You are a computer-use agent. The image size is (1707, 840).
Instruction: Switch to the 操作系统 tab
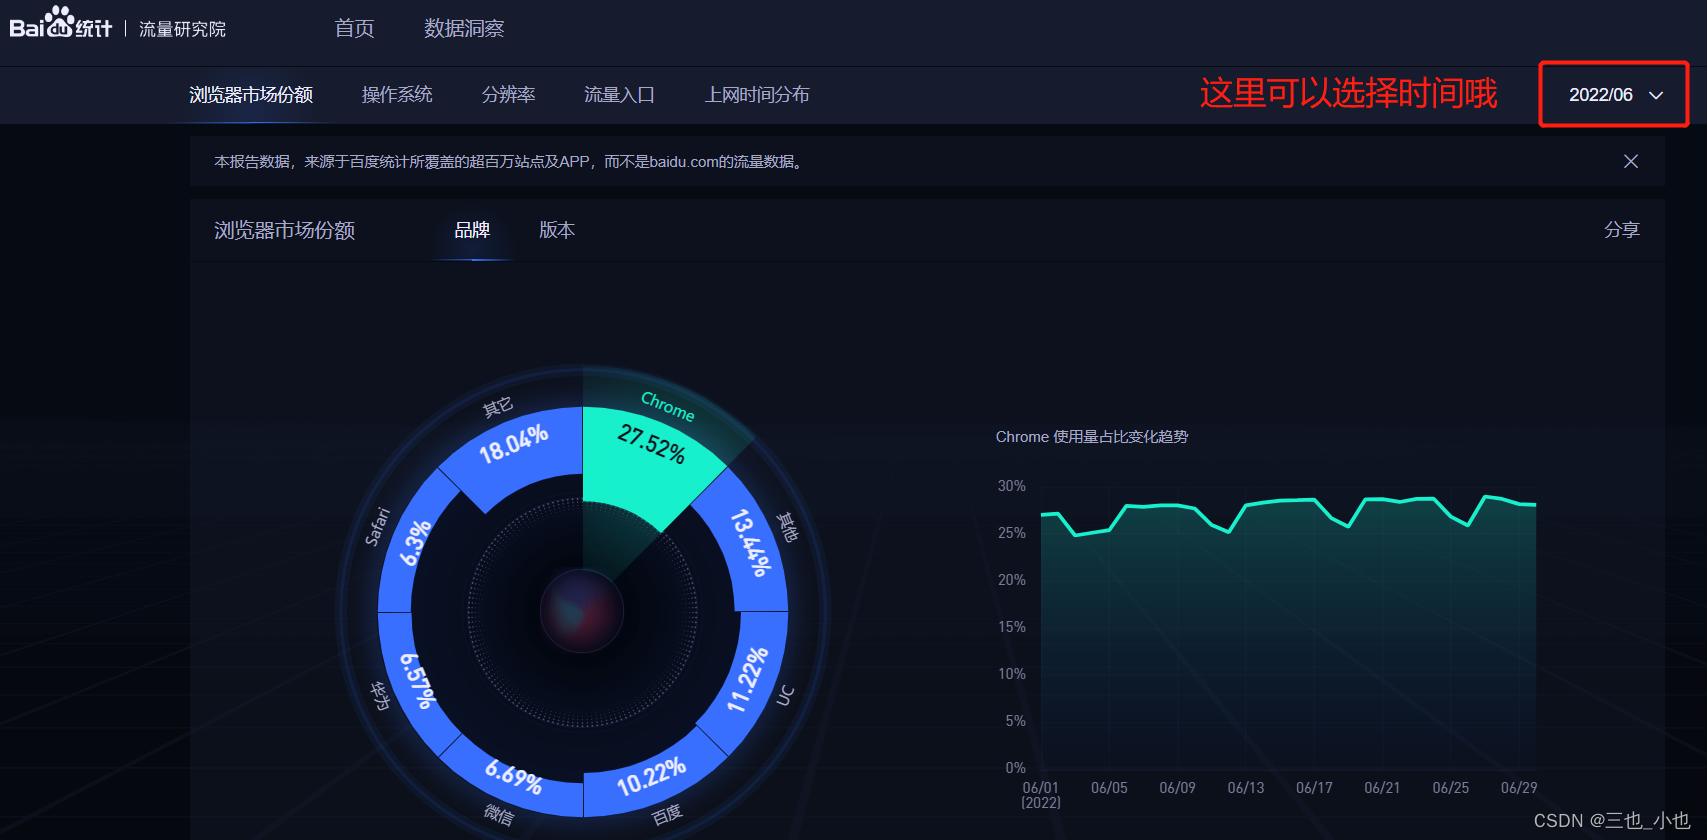tap(397, 95)
